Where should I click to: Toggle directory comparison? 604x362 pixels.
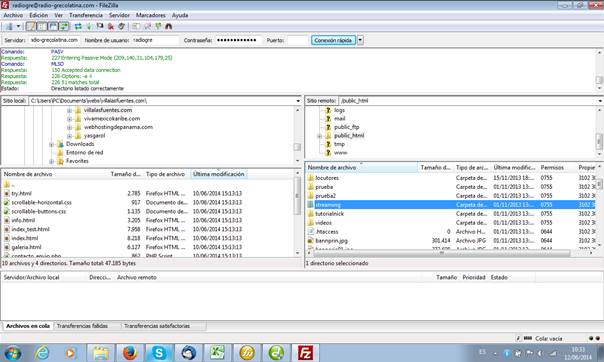147,26
